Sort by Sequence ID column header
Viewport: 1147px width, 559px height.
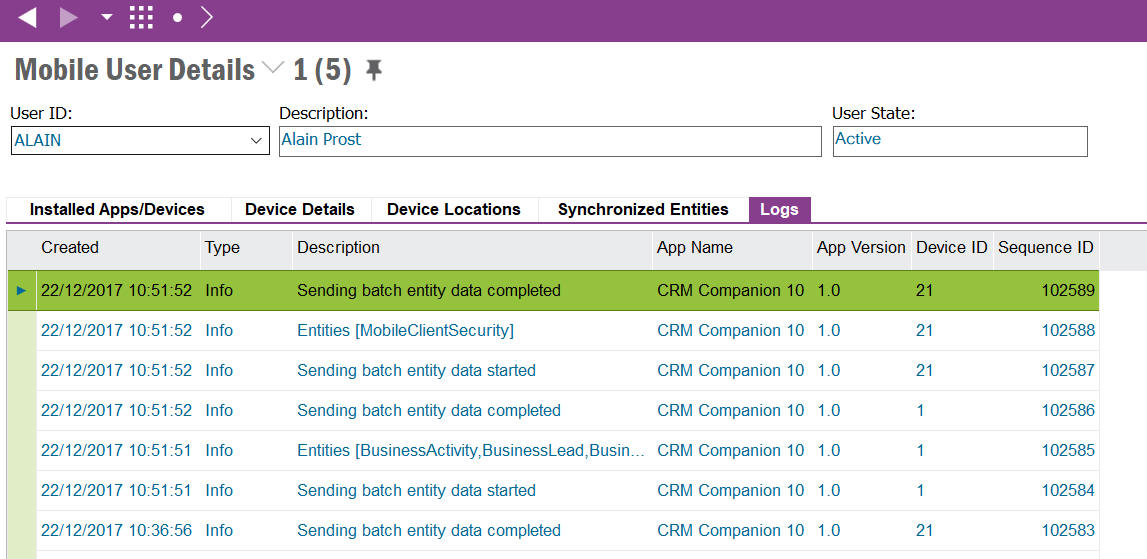[x=1045, y=247]
